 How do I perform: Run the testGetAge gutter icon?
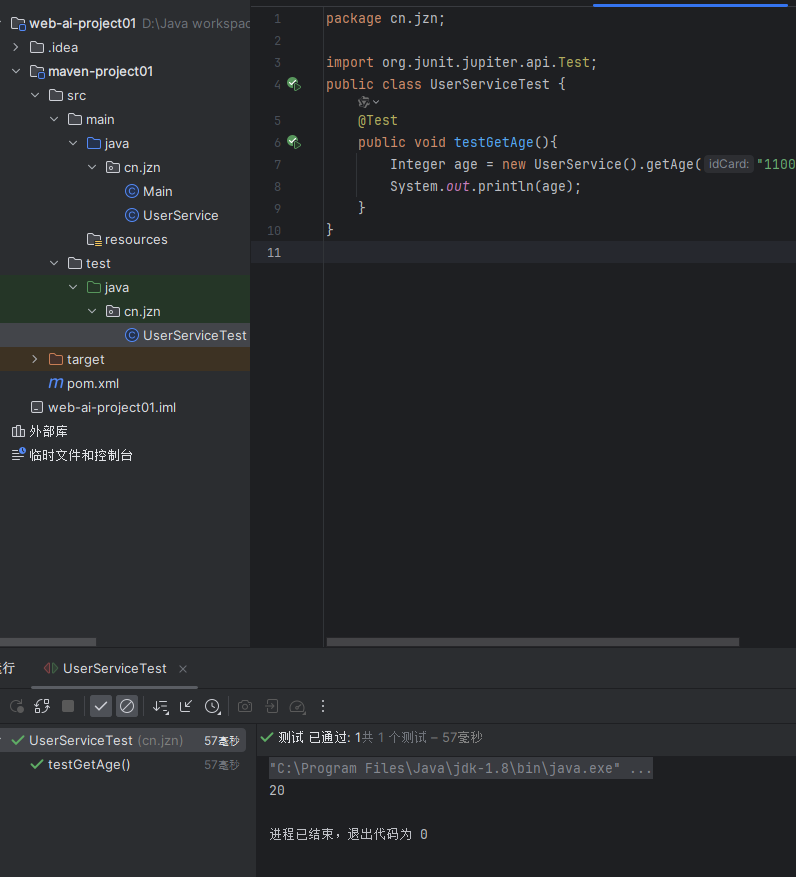click(294, 142)
